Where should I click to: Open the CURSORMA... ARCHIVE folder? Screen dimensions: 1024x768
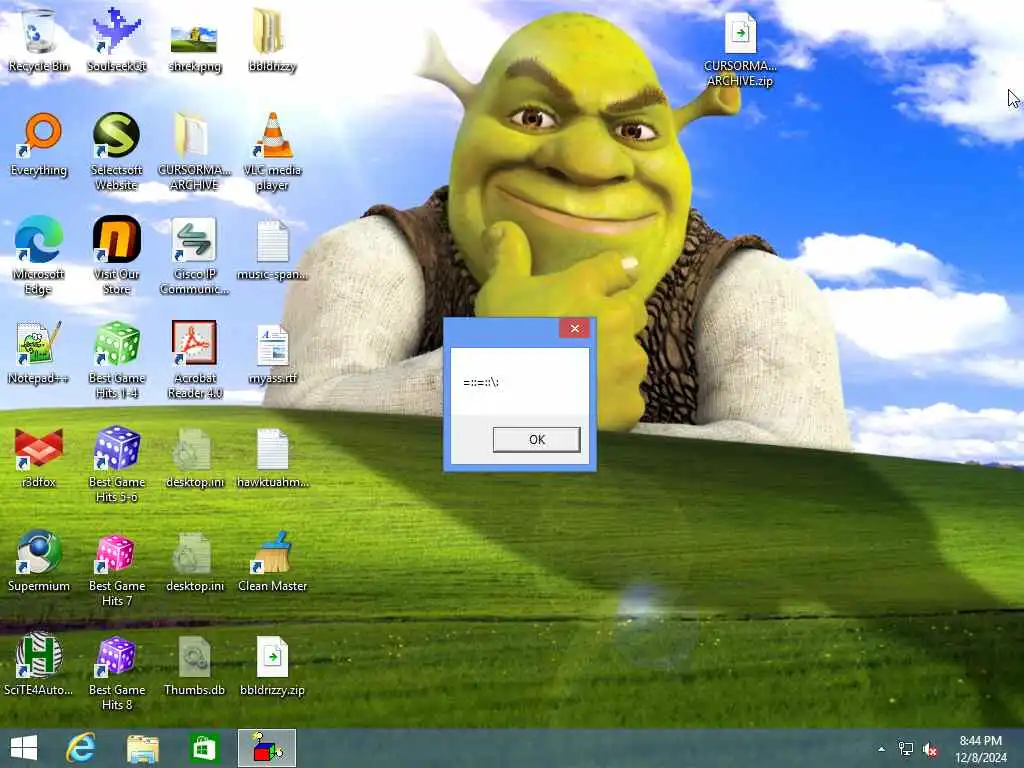(x=194, y=152)
